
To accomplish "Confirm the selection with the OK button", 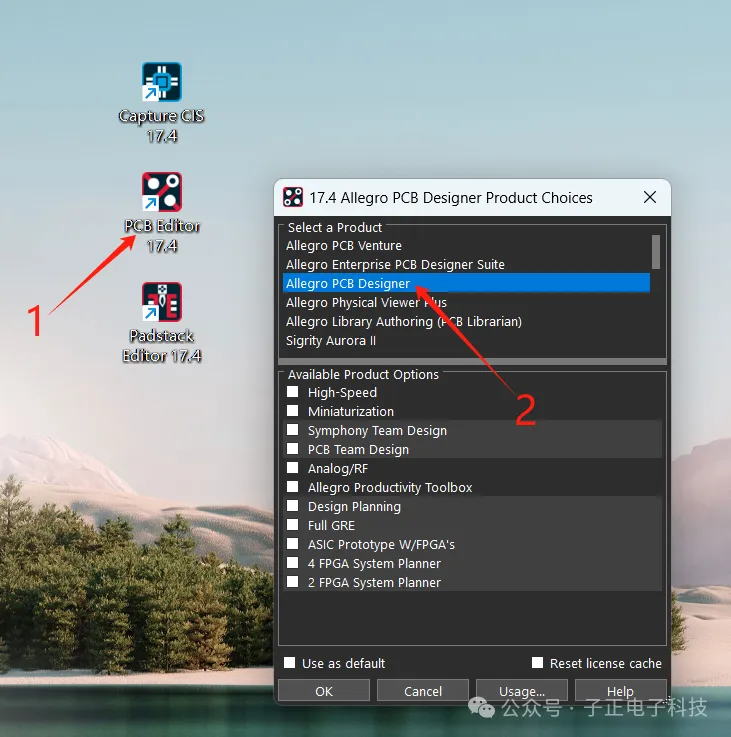I will coord(324,691).
